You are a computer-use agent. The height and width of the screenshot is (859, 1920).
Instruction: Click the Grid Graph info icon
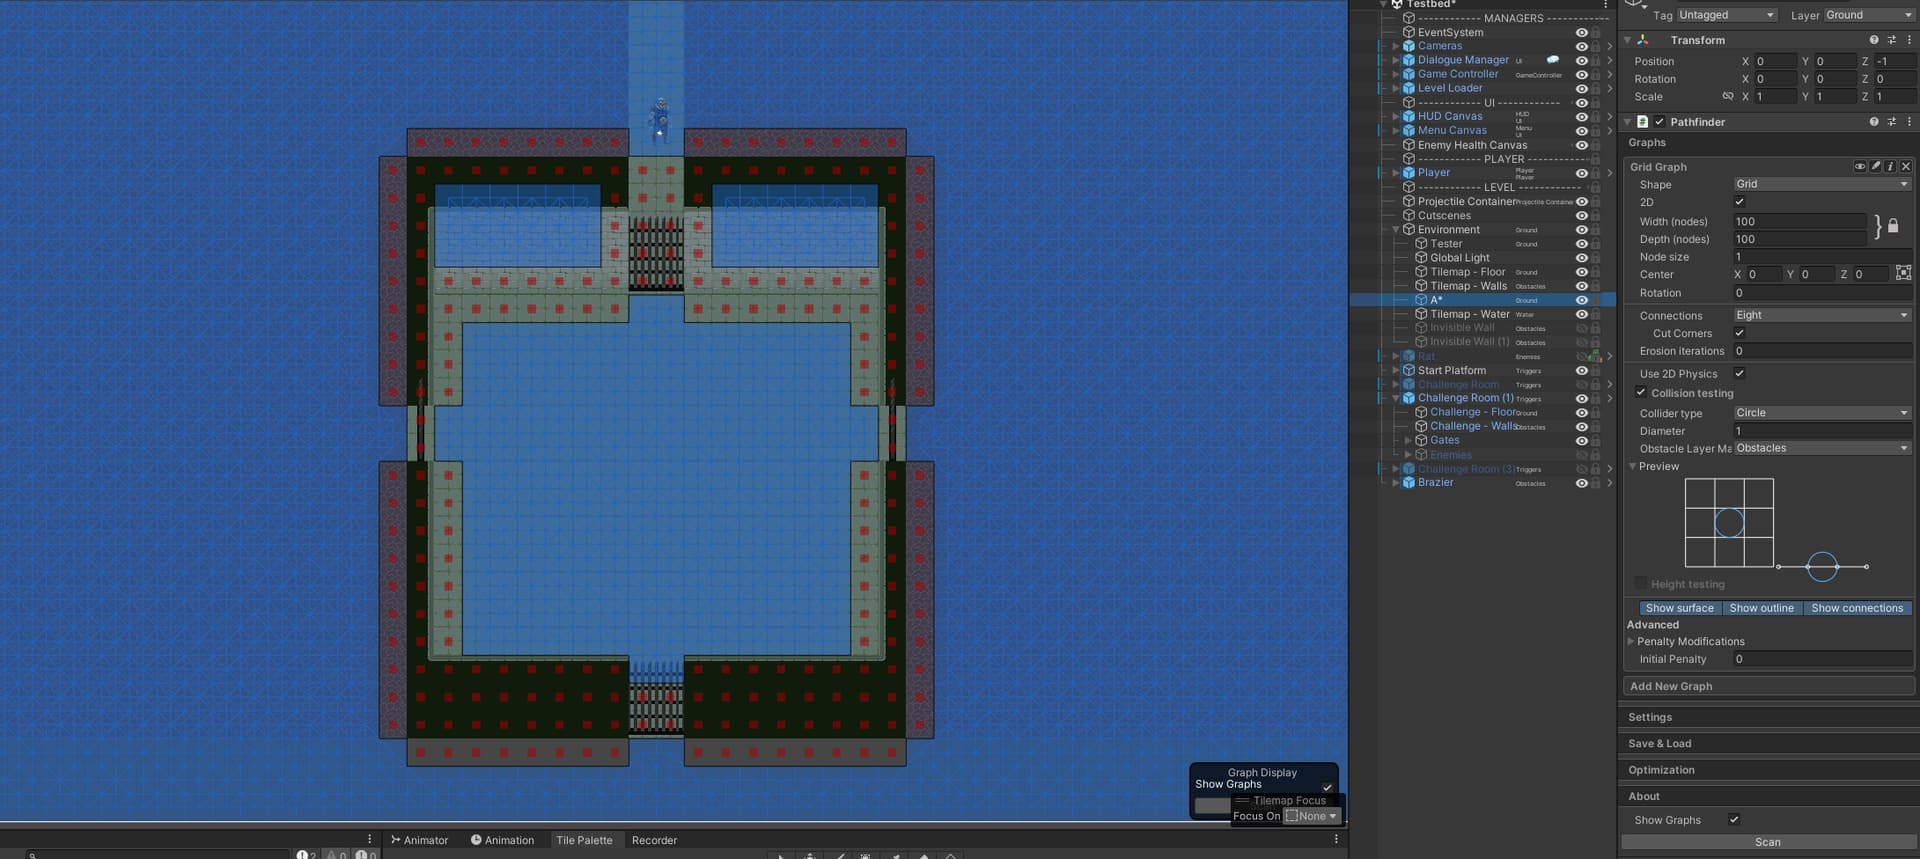coord(1890,167)
